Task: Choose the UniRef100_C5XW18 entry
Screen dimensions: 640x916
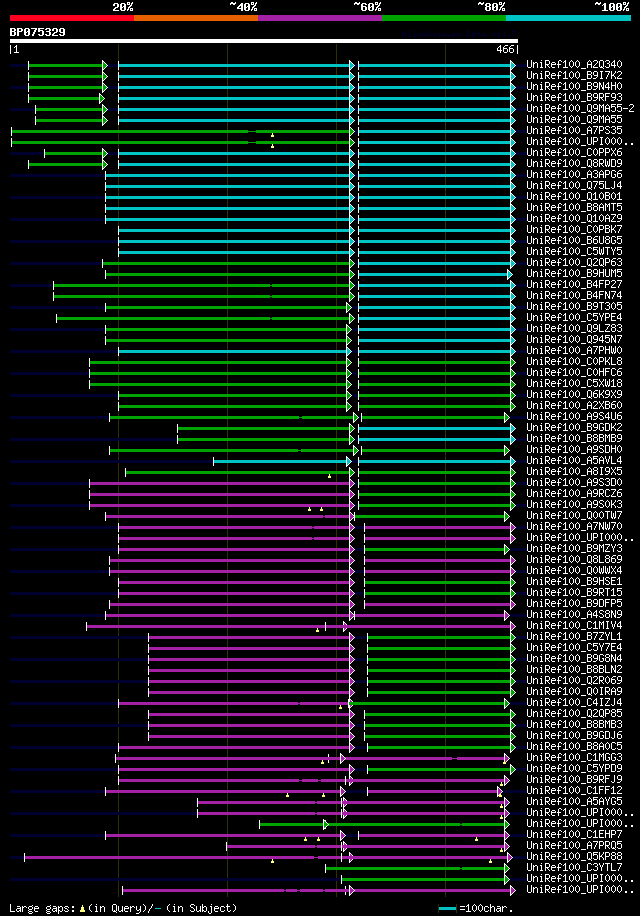Action: click(574, 384)
